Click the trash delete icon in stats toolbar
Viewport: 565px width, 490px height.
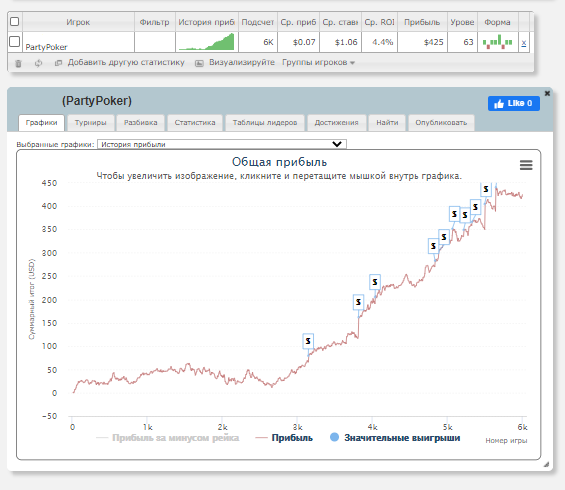tap(18, 63)
